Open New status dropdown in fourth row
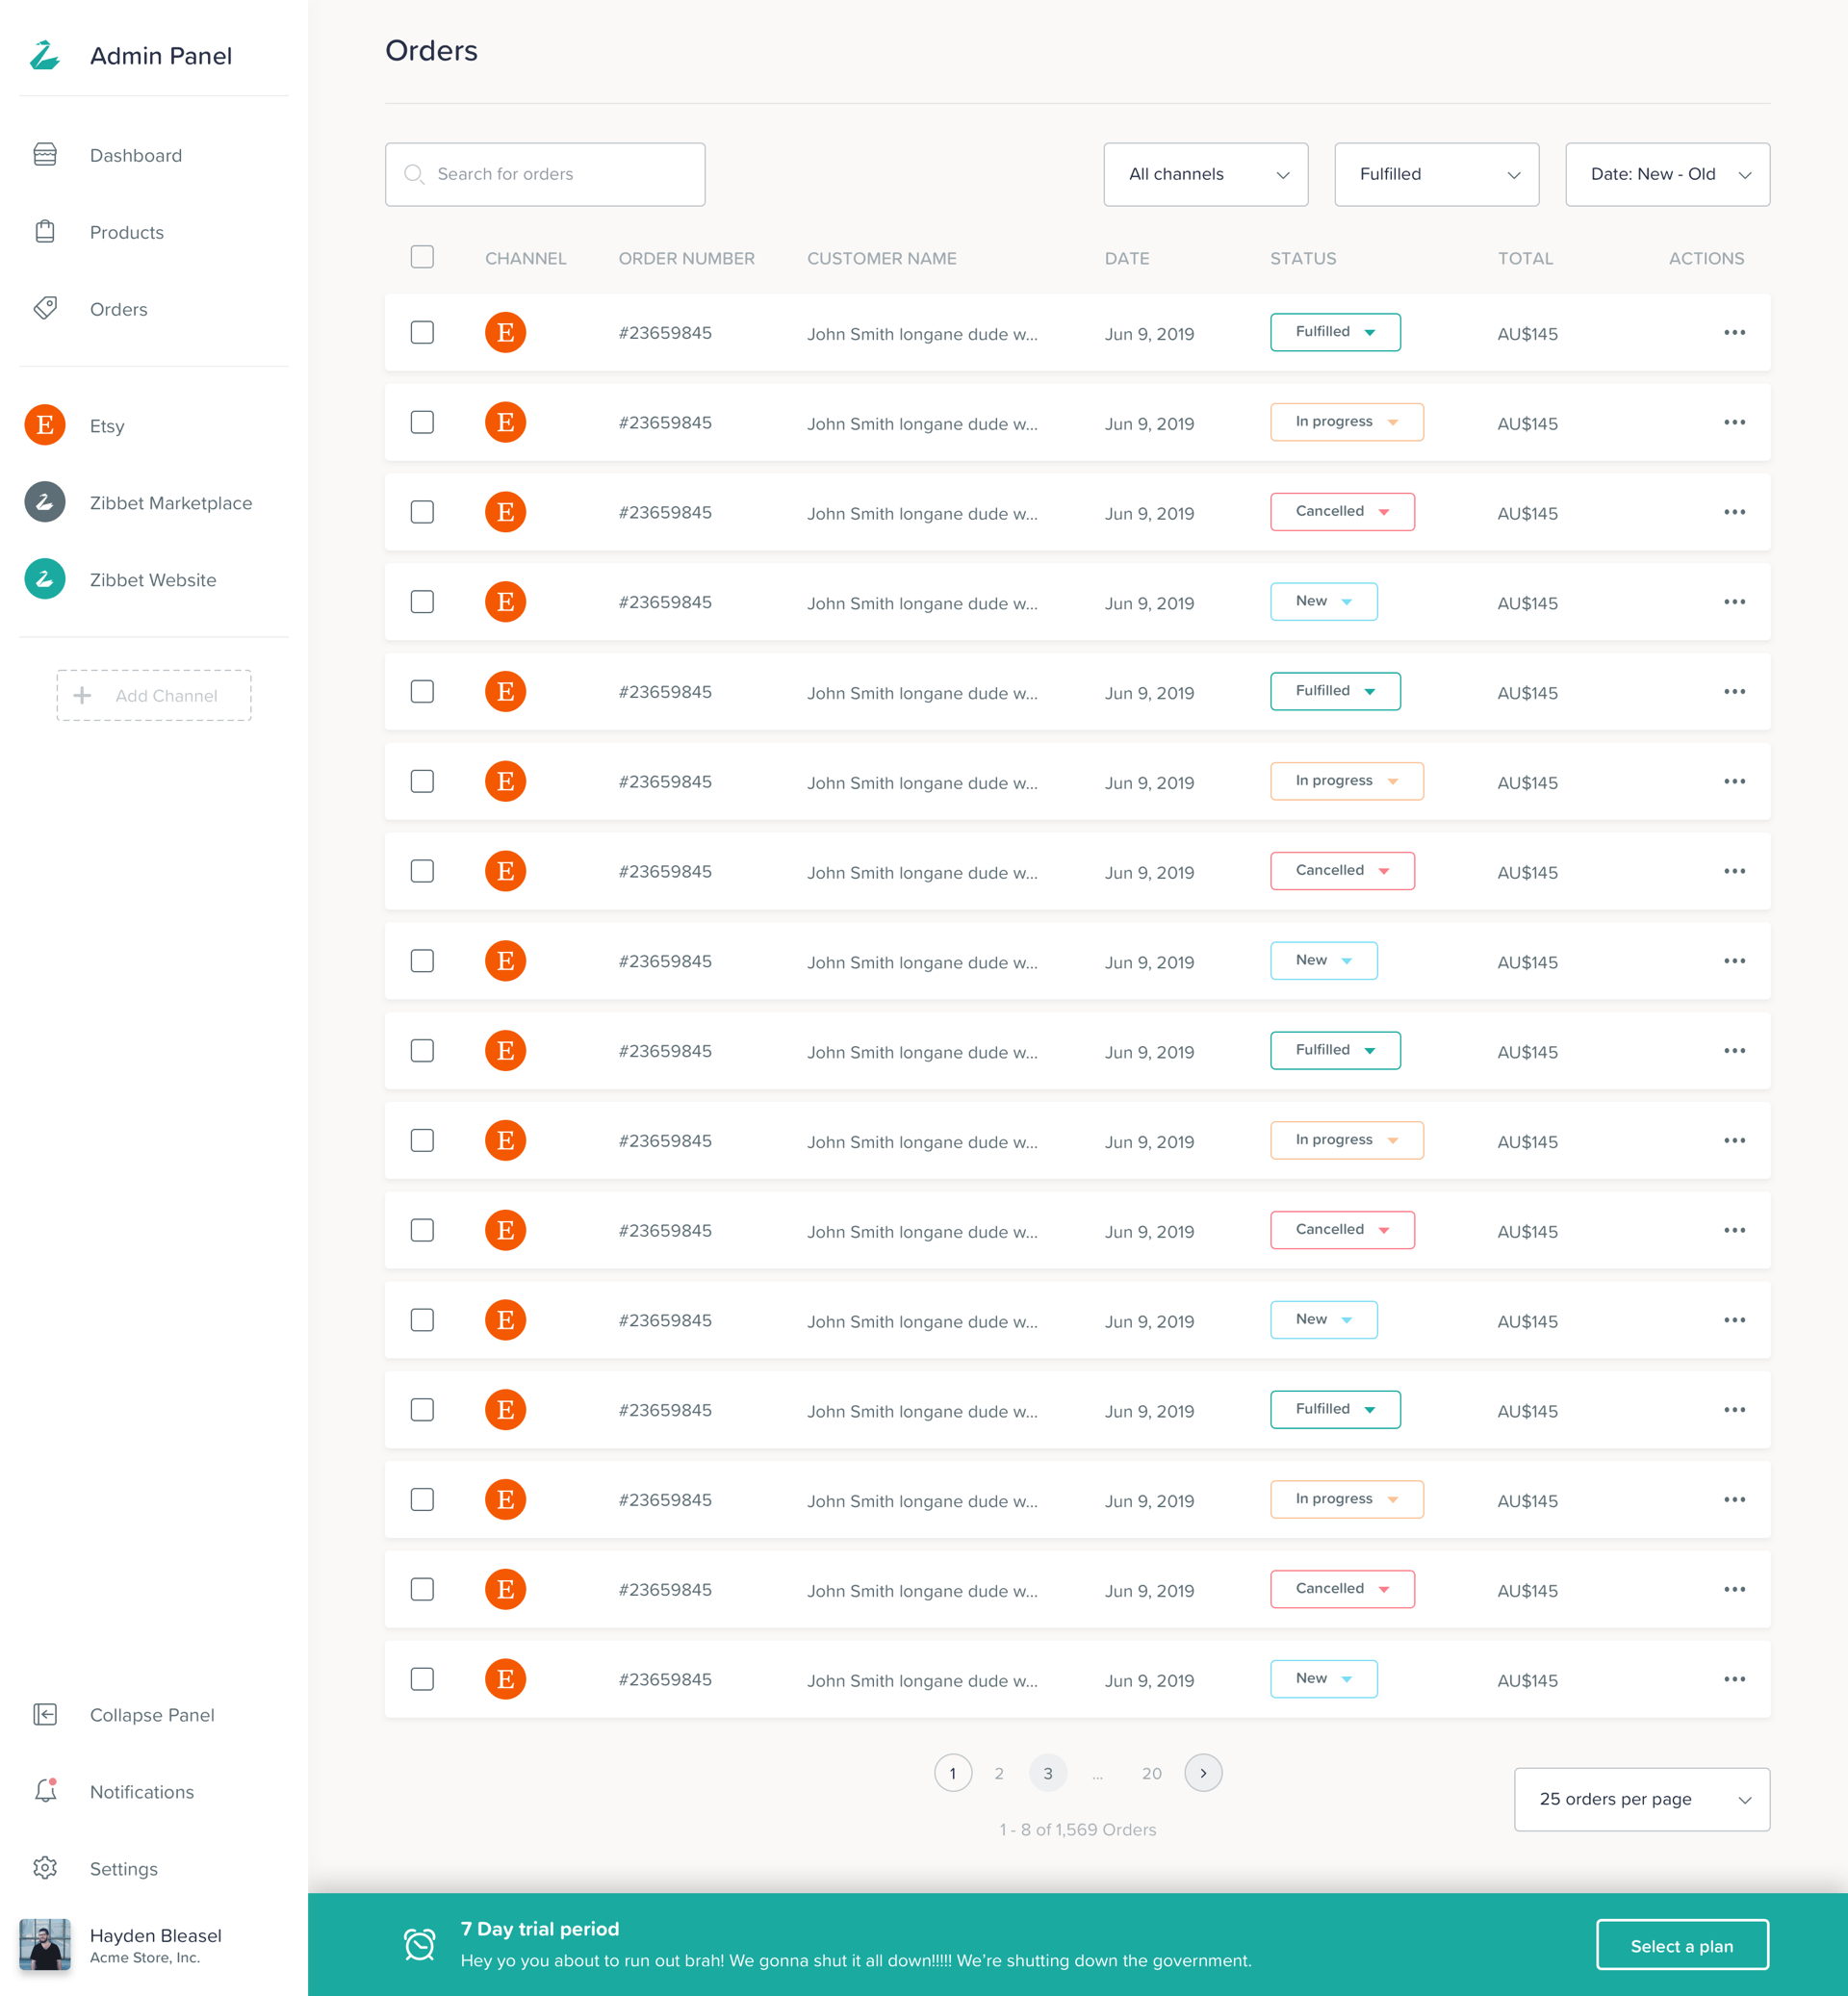1848x1996 pixels. tap(1323, 601)
